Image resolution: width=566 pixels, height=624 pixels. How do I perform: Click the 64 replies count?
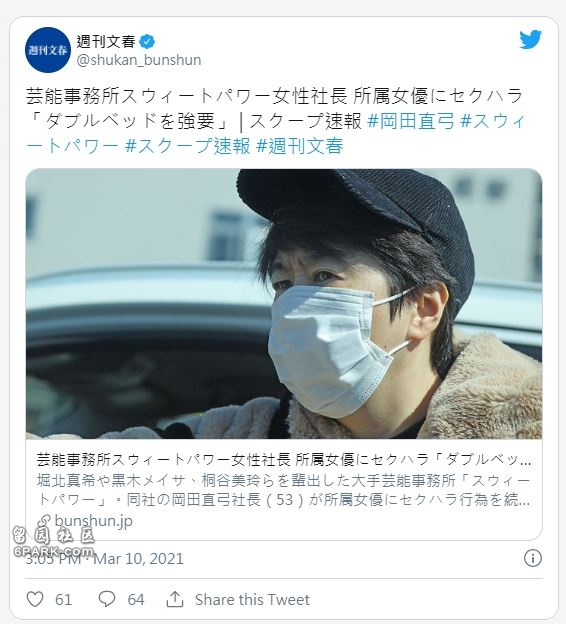coord(136,599)
